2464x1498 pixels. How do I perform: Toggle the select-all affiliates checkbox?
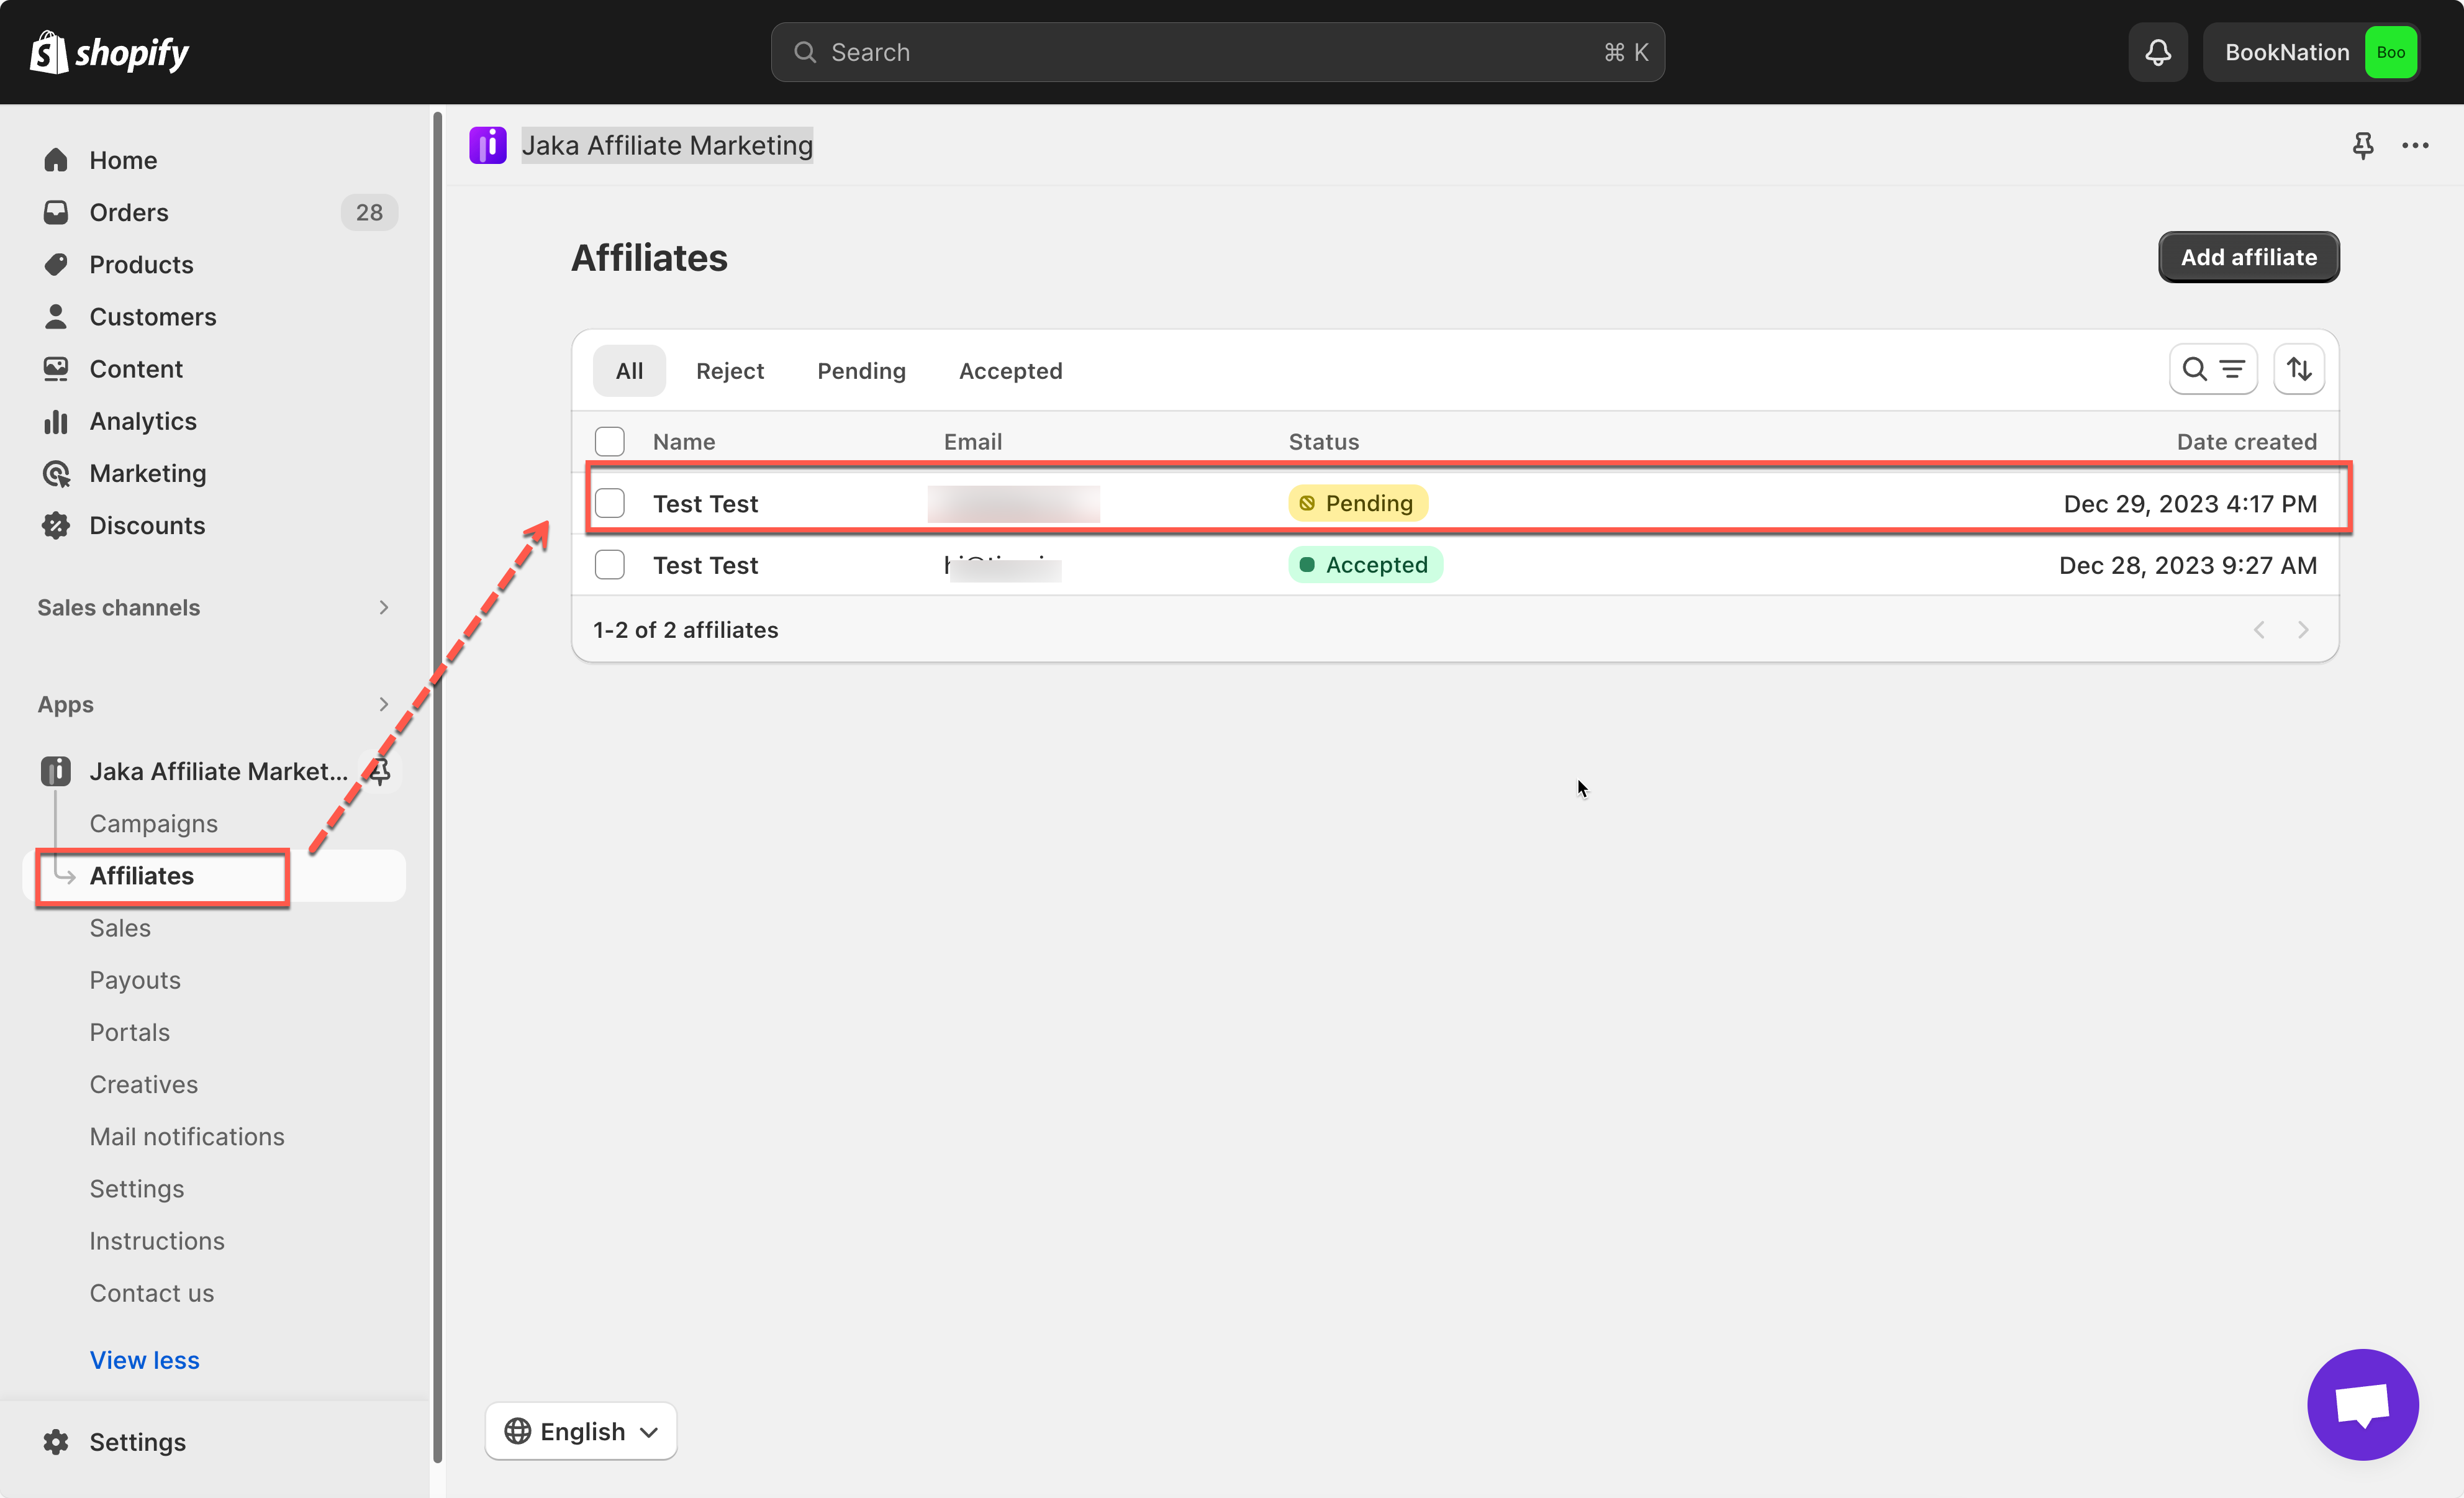click(x=609, y=442)
